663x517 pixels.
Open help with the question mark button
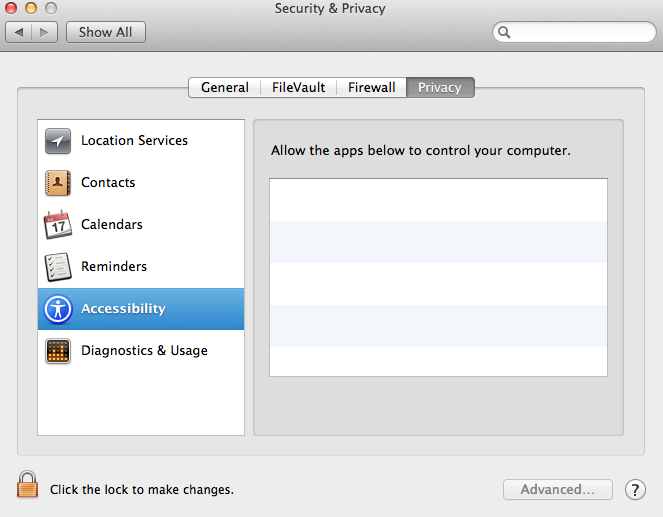point(635,490)
